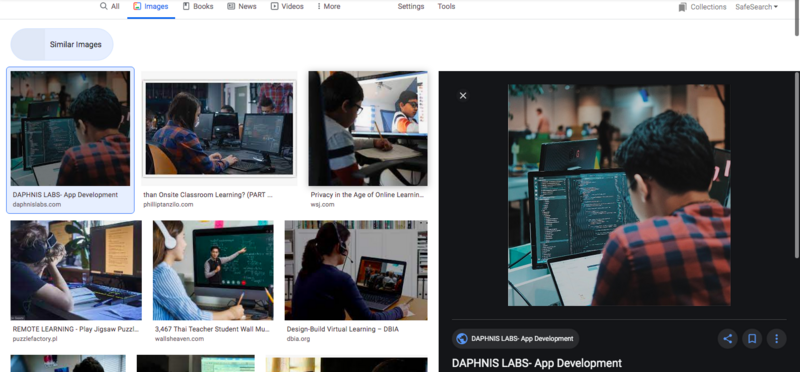Click the News tab newspaper icon
The width and height of the screenshot is (800, 372).
[x=231, y=6]
